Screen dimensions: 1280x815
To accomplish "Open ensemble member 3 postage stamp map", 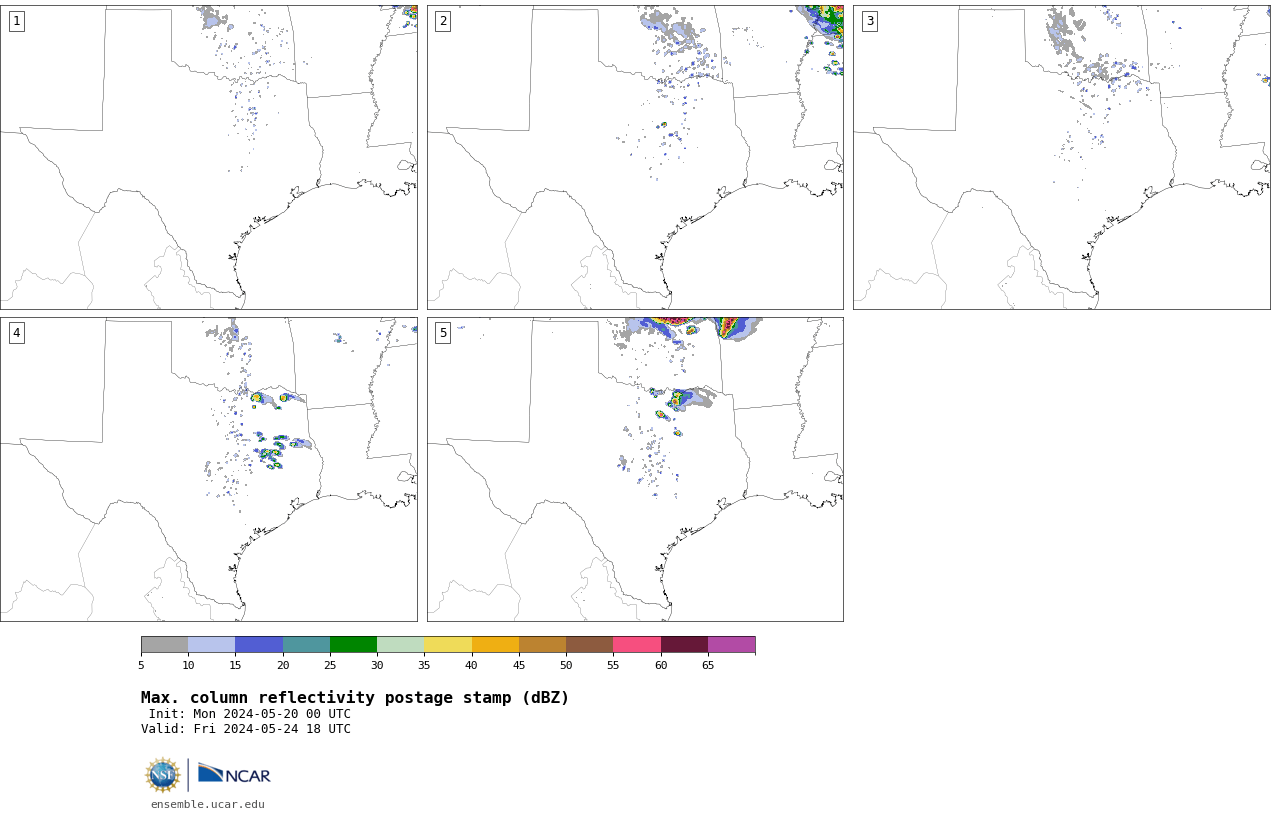I will point(1061,157).
